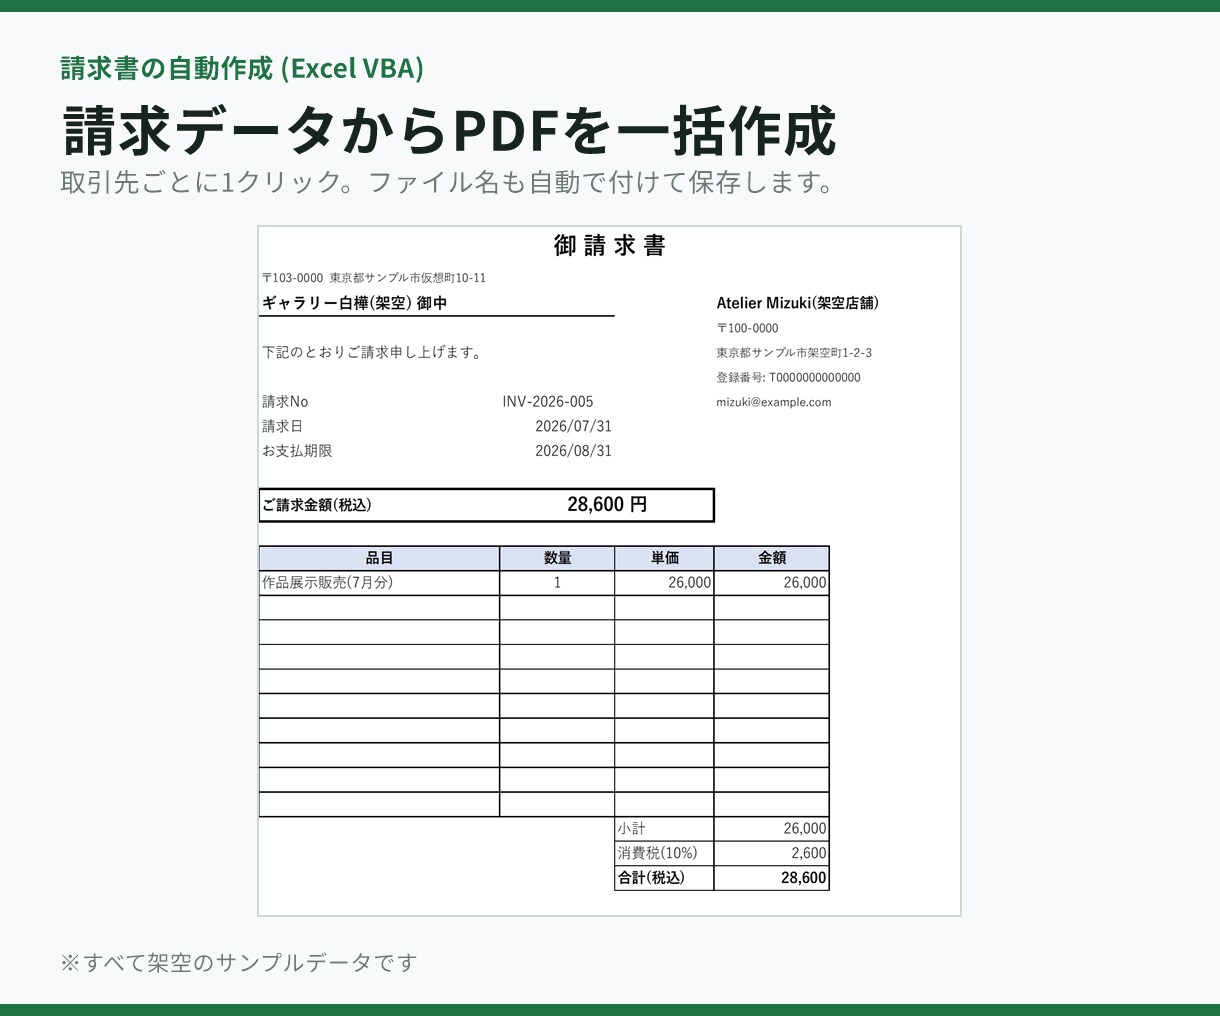1220x1016 pixels.
Task: Click the issuer name Atelier Mizuki(架空店舗)
Action: coord(798,303)
